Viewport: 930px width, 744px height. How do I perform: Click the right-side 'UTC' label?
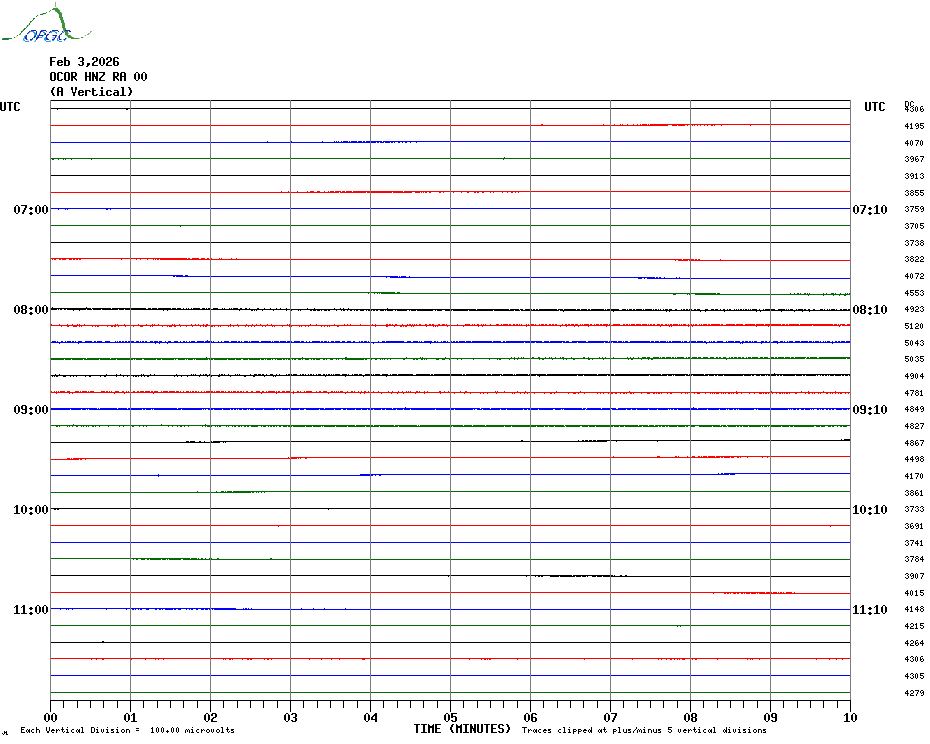coord(874,107)
